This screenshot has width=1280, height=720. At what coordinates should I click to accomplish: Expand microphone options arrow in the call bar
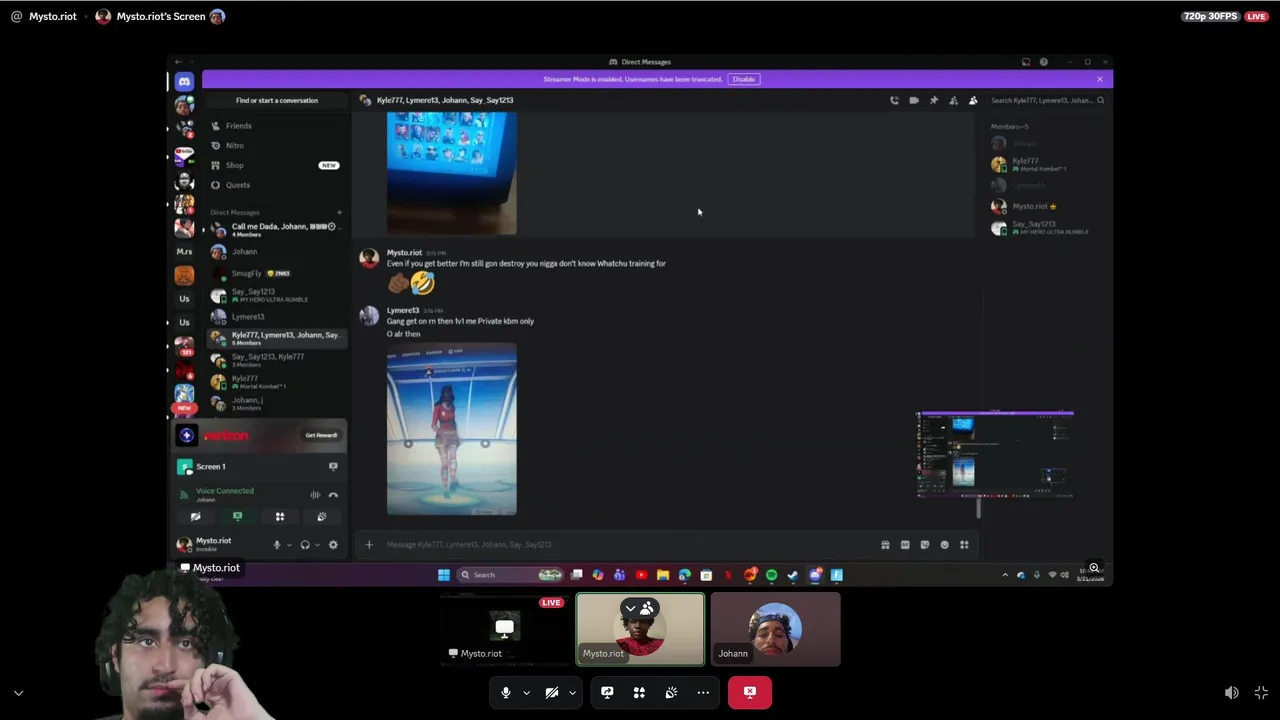tap(526, 692)
